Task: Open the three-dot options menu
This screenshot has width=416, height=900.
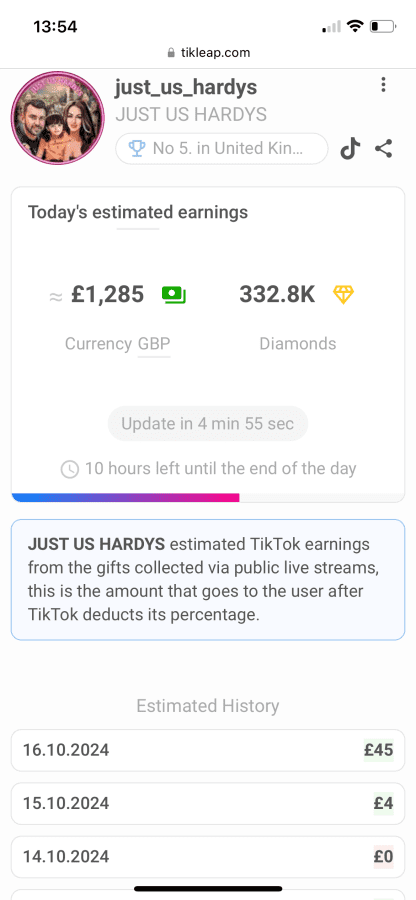Action: click(x=383, y=85)
